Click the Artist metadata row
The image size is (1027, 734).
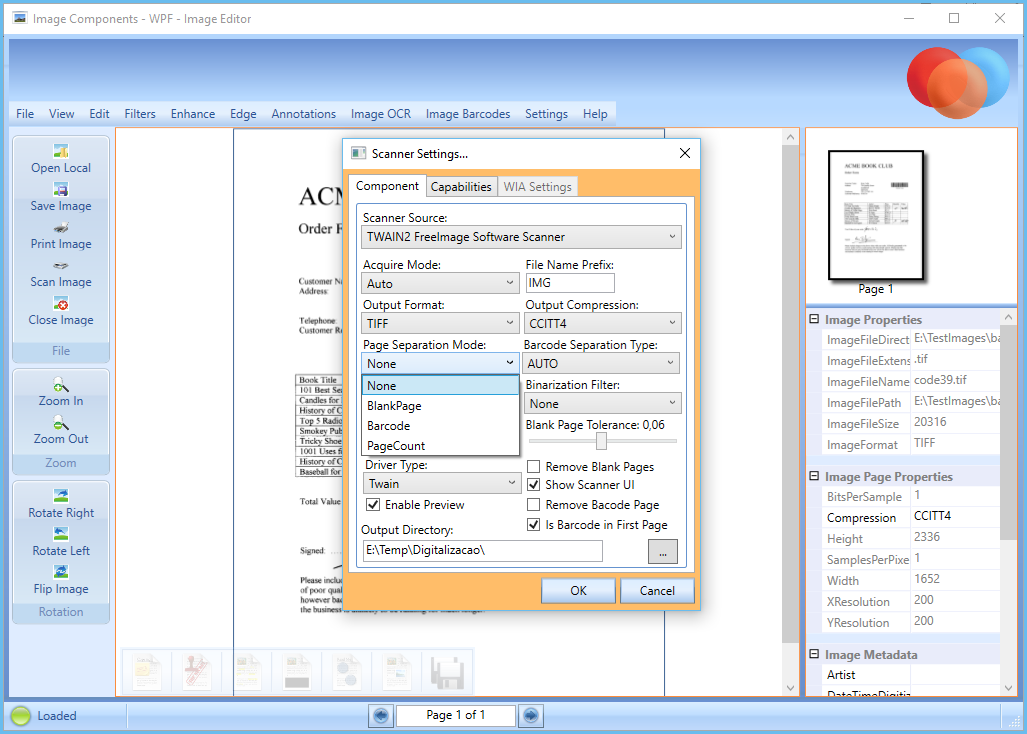click(x=910, y=674)
